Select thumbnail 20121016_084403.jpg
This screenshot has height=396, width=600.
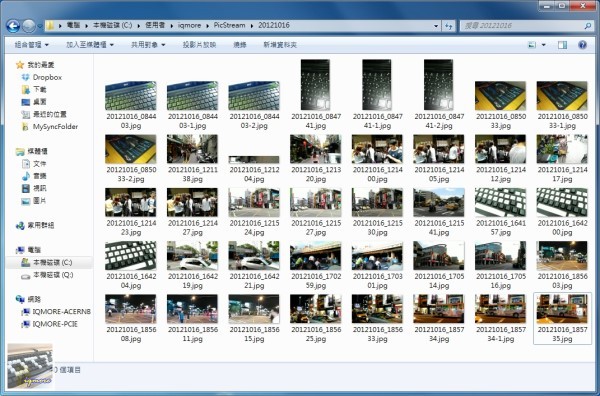coord(131,96)
